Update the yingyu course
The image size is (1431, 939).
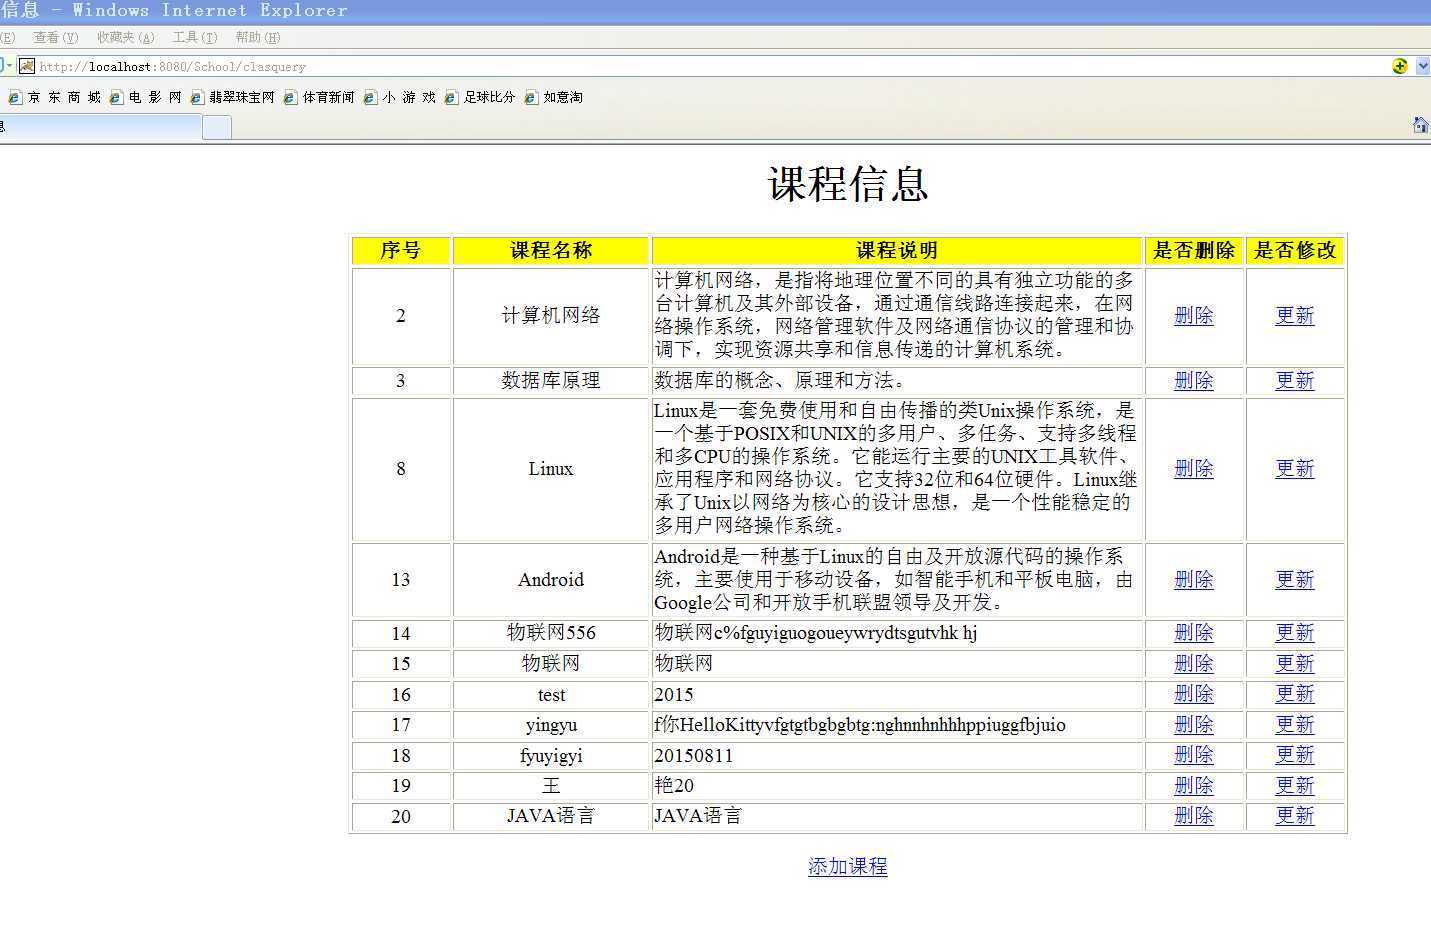tap(1295, 725)
